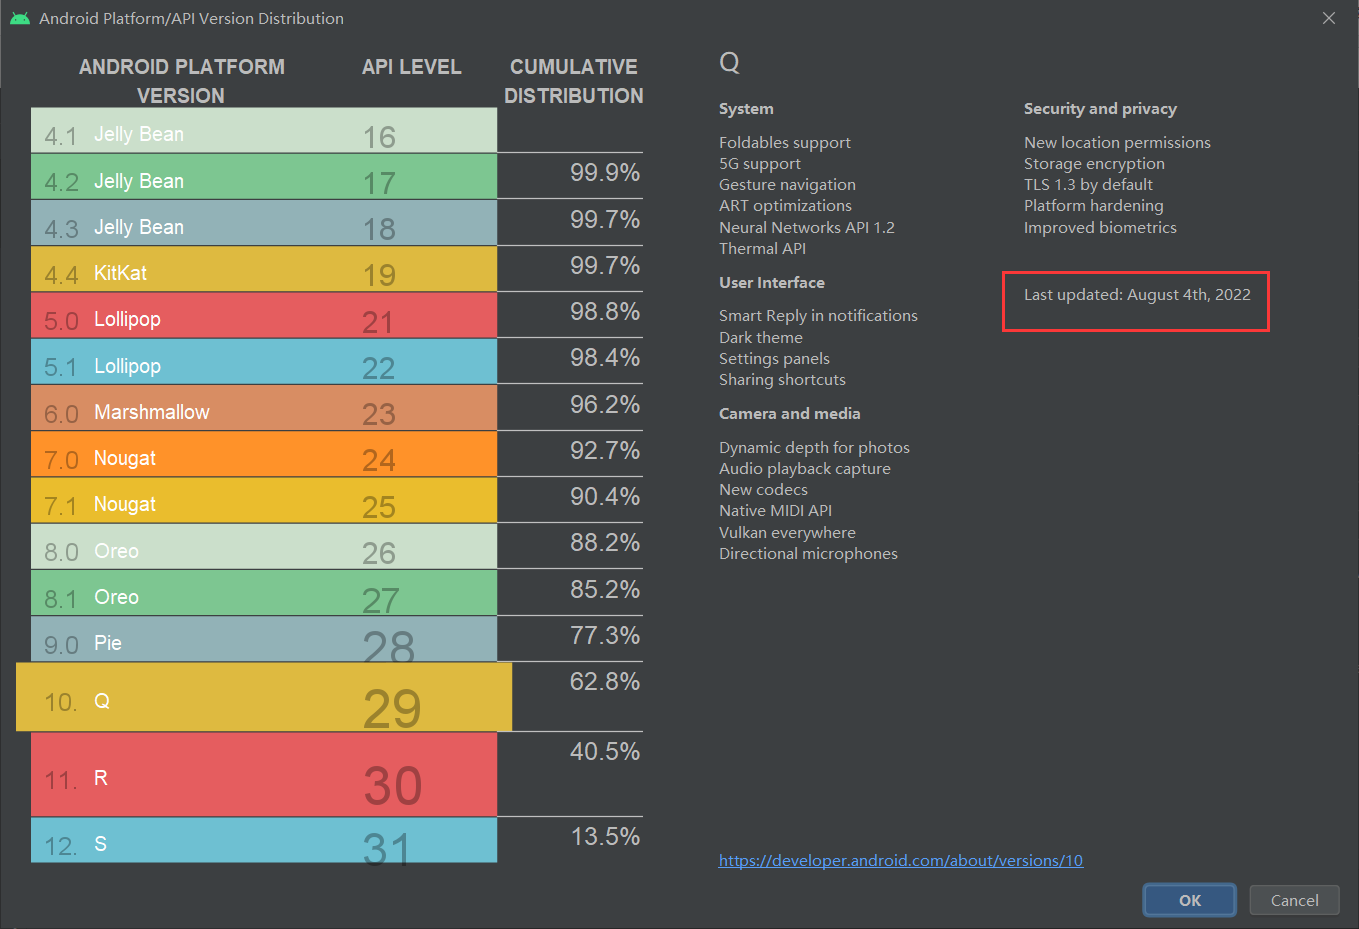Select the highlighted 10 Q row
Screen dimensions: 1359x929
[x=264, y=697]
